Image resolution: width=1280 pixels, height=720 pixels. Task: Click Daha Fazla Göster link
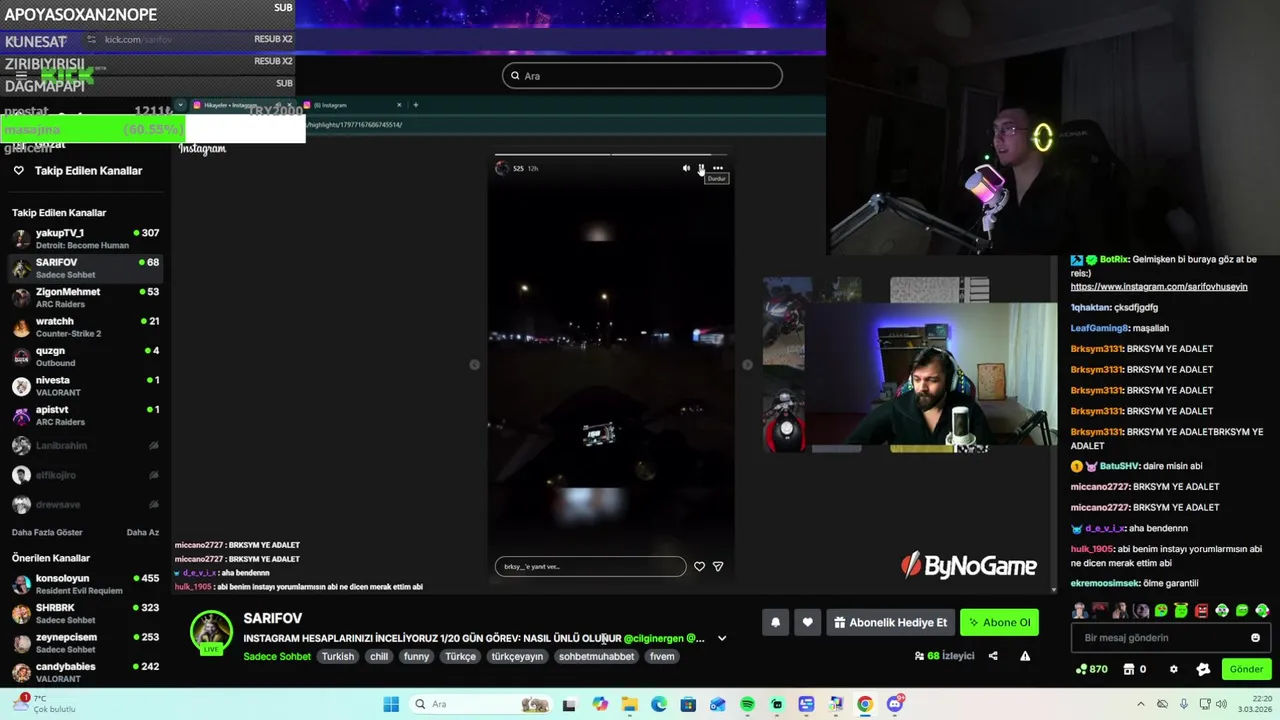(x=47, y=532)
